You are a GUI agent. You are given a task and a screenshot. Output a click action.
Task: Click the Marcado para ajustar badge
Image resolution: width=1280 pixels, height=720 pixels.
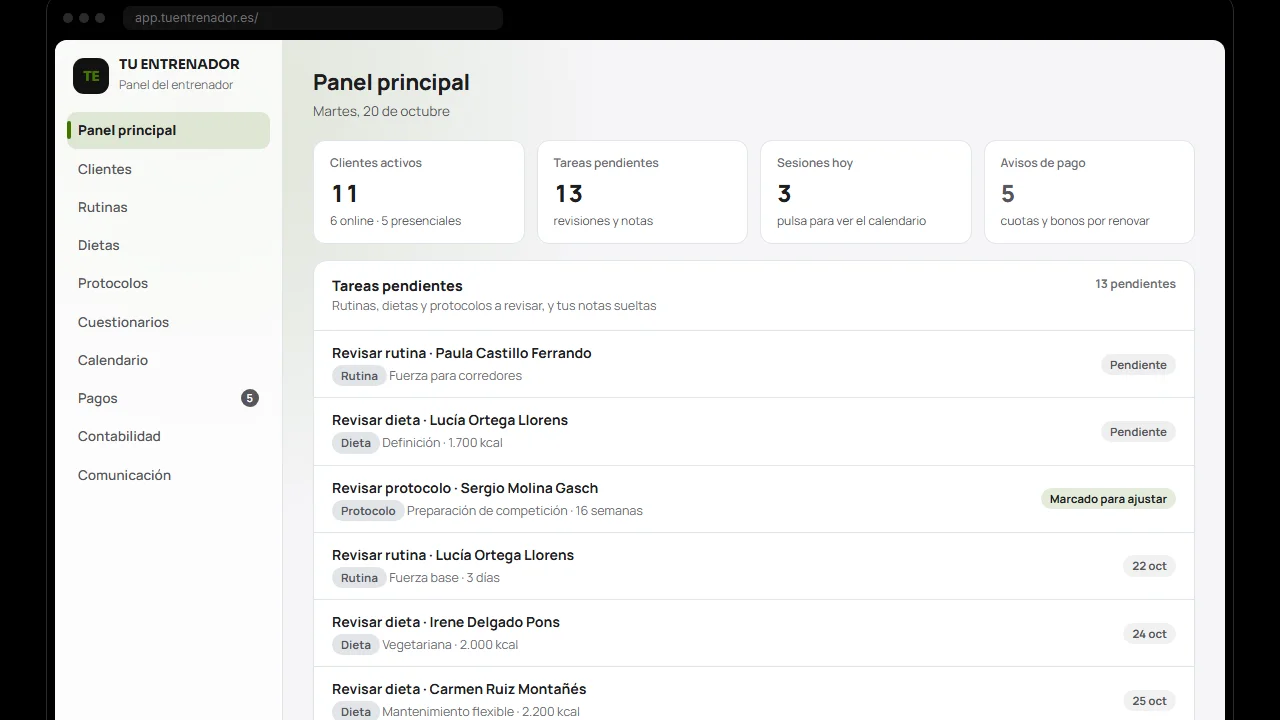[x=1108, y=499]
